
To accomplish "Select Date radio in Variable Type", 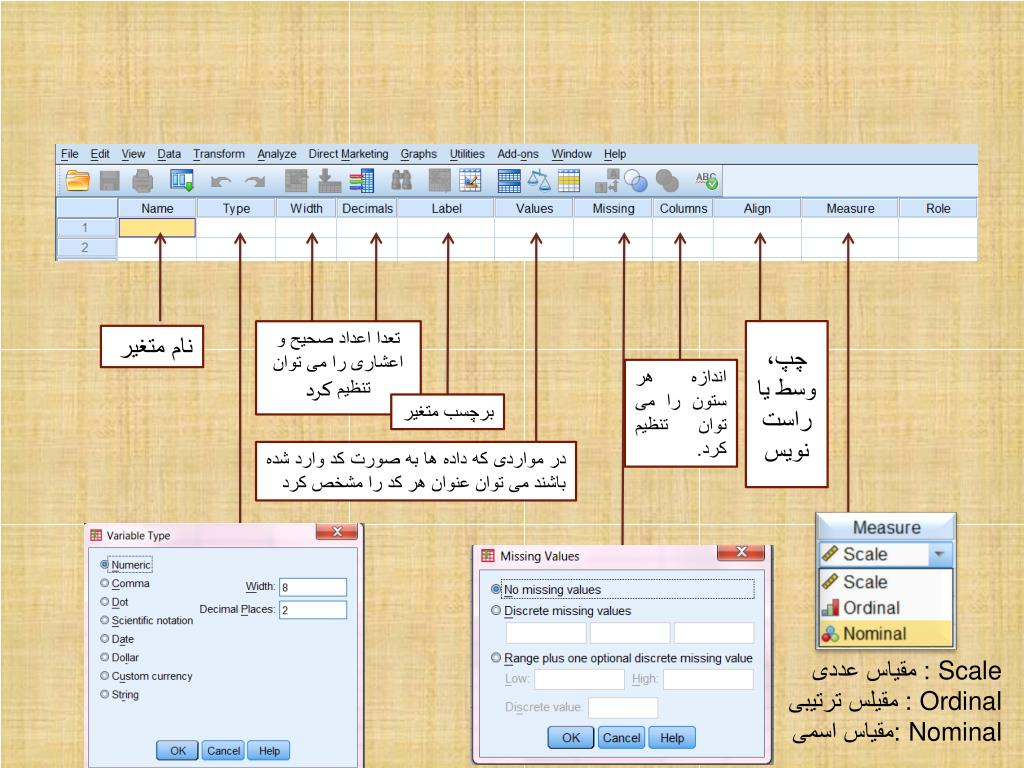I will tap(104, 639).
